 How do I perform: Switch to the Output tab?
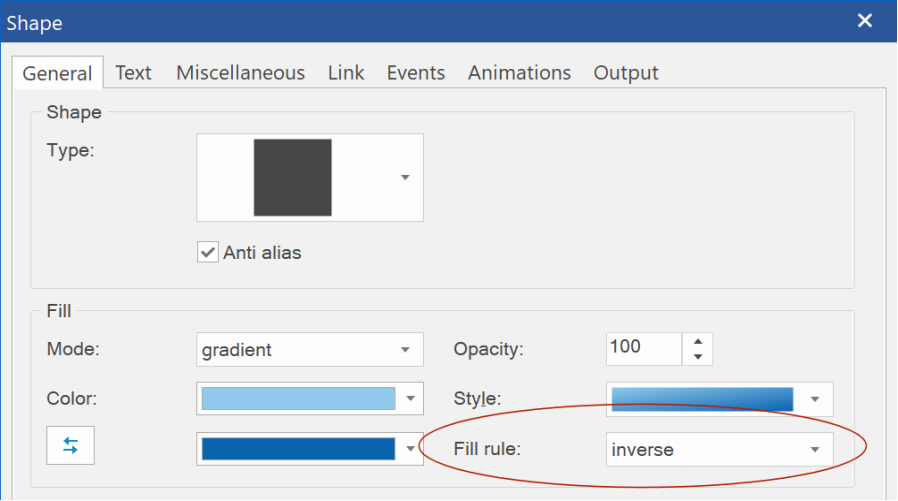[x=626, y=73]
